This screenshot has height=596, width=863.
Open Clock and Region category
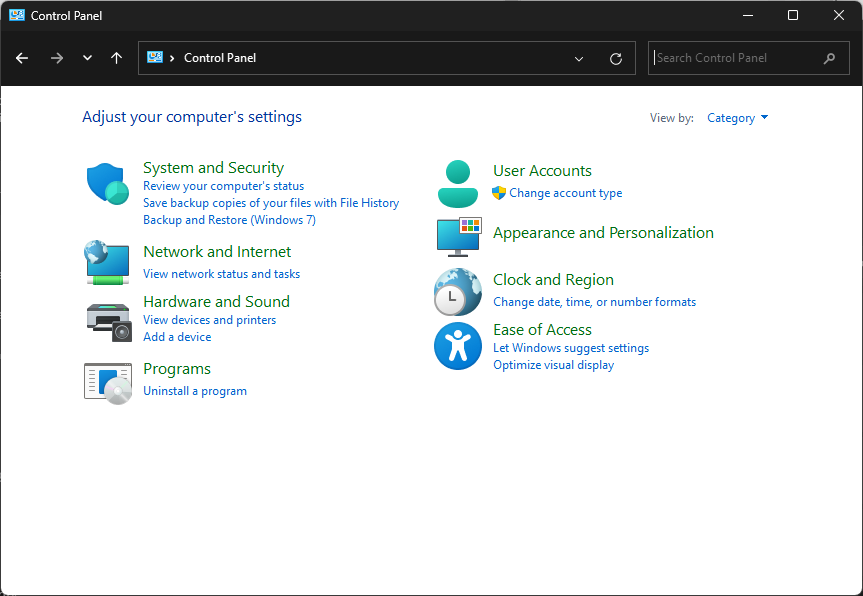coord(553,280)
